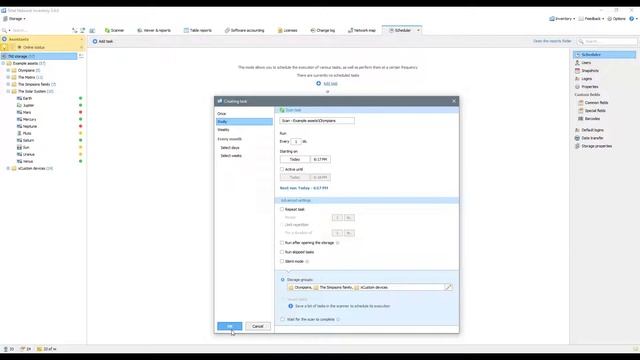640x360 pixels.
Task: Choose Select weeks under Every month
Action: coord(231,156)
